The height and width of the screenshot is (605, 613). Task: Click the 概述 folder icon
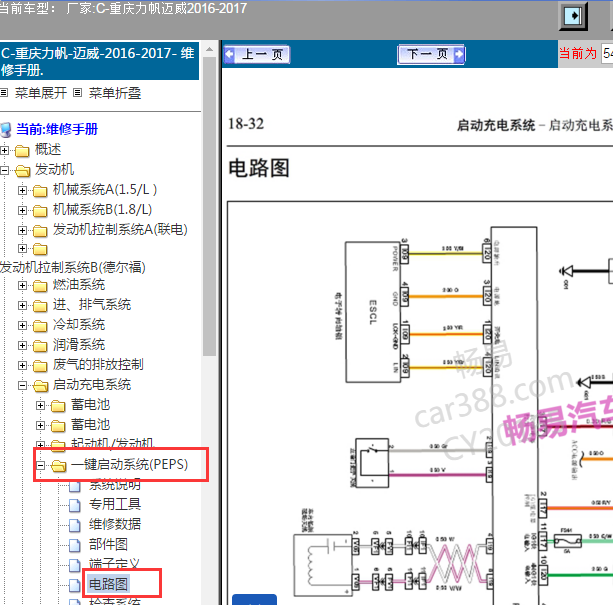coord(22,150)
